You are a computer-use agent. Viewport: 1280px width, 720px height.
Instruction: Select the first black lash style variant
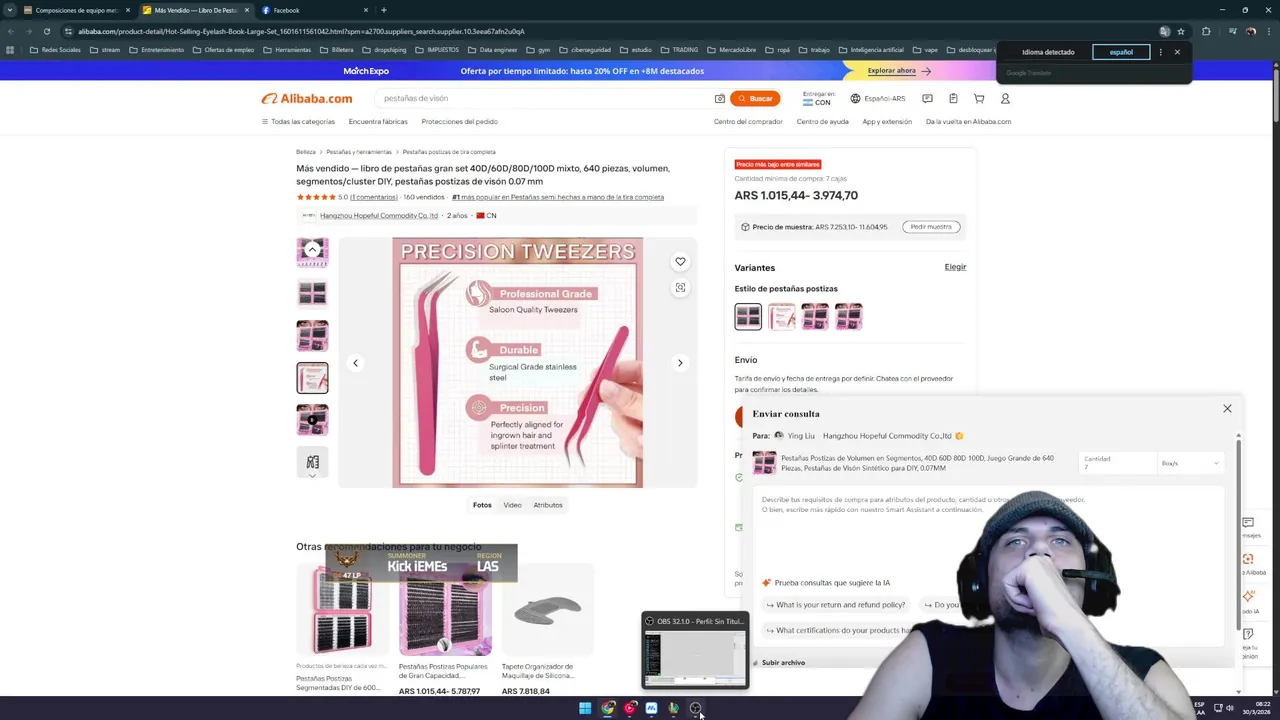click(748, 317)
